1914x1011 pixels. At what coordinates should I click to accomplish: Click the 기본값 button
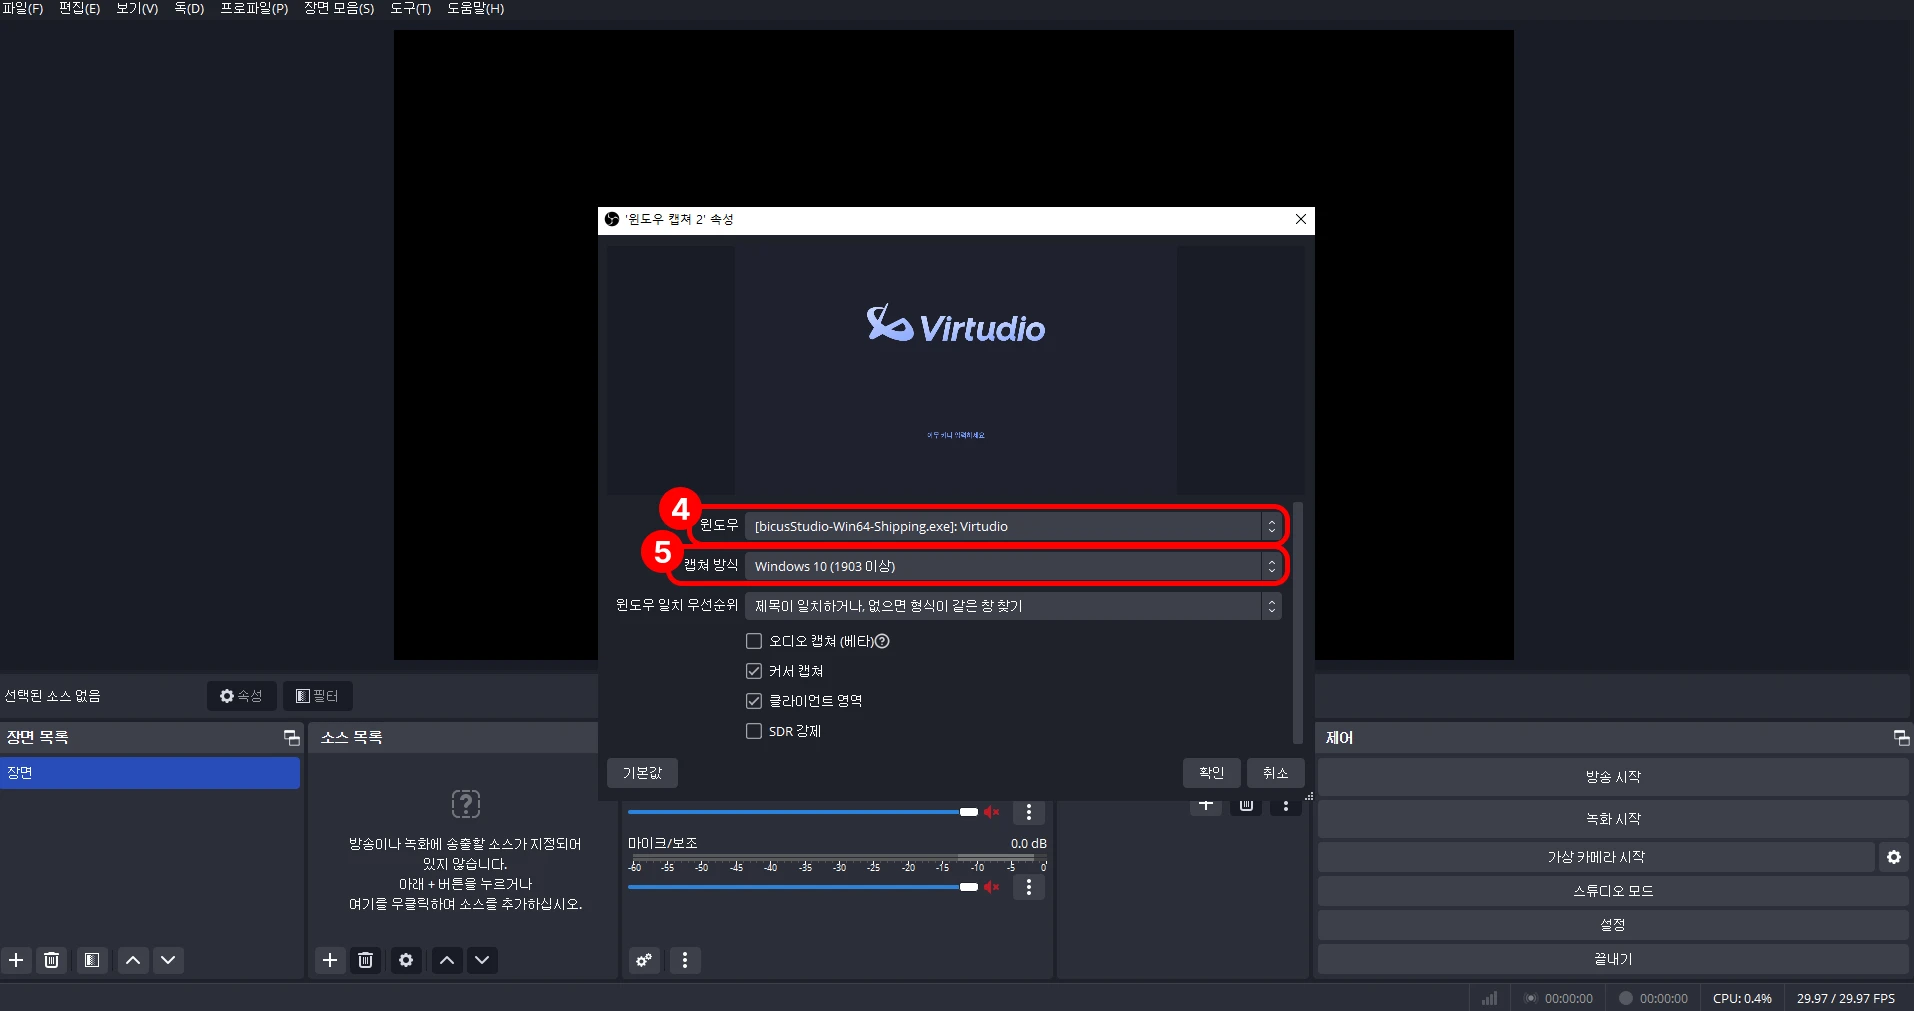tap(642, 773)
